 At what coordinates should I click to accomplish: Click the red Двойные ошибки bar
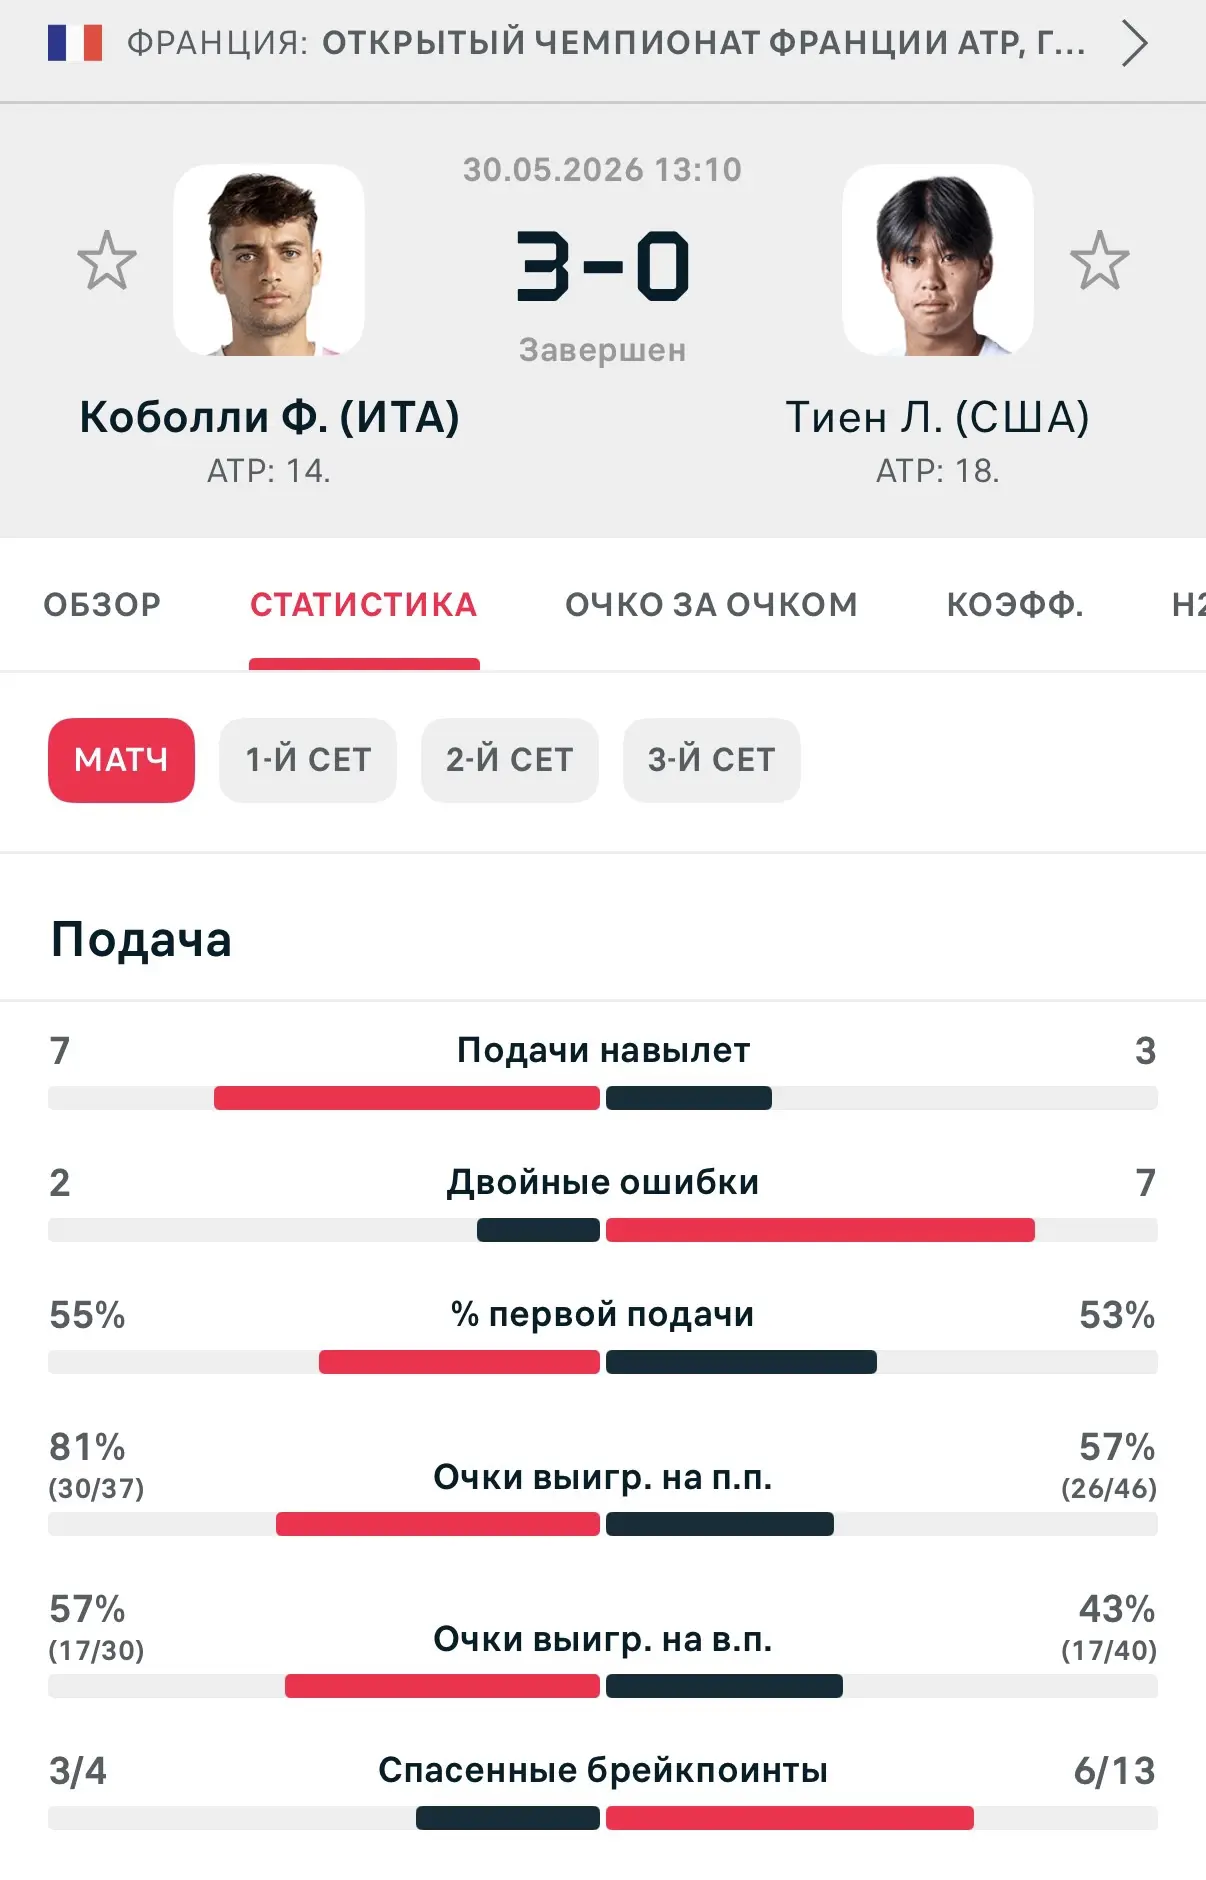tap(820, 1230)
